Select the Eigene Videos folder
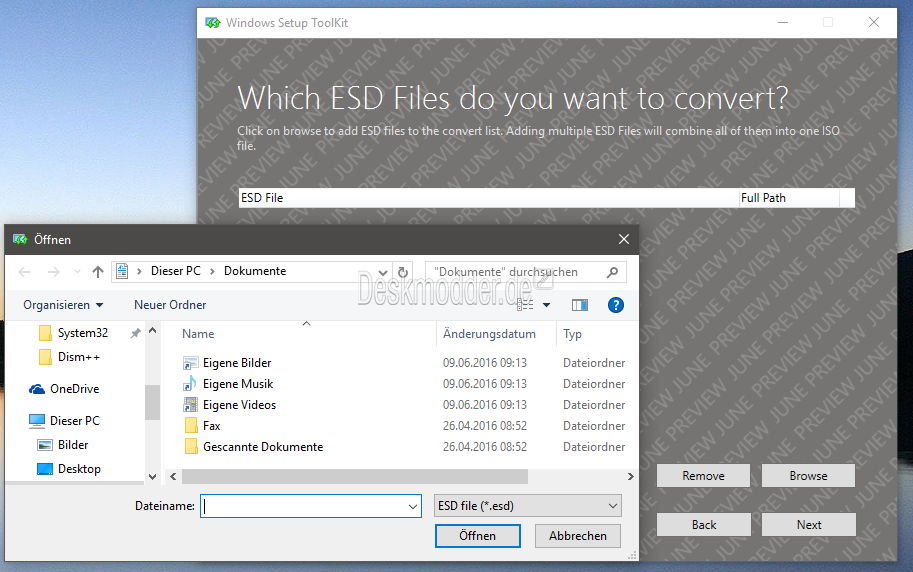The height and width of the screenshot is (572, 913). tap(239, 405)
